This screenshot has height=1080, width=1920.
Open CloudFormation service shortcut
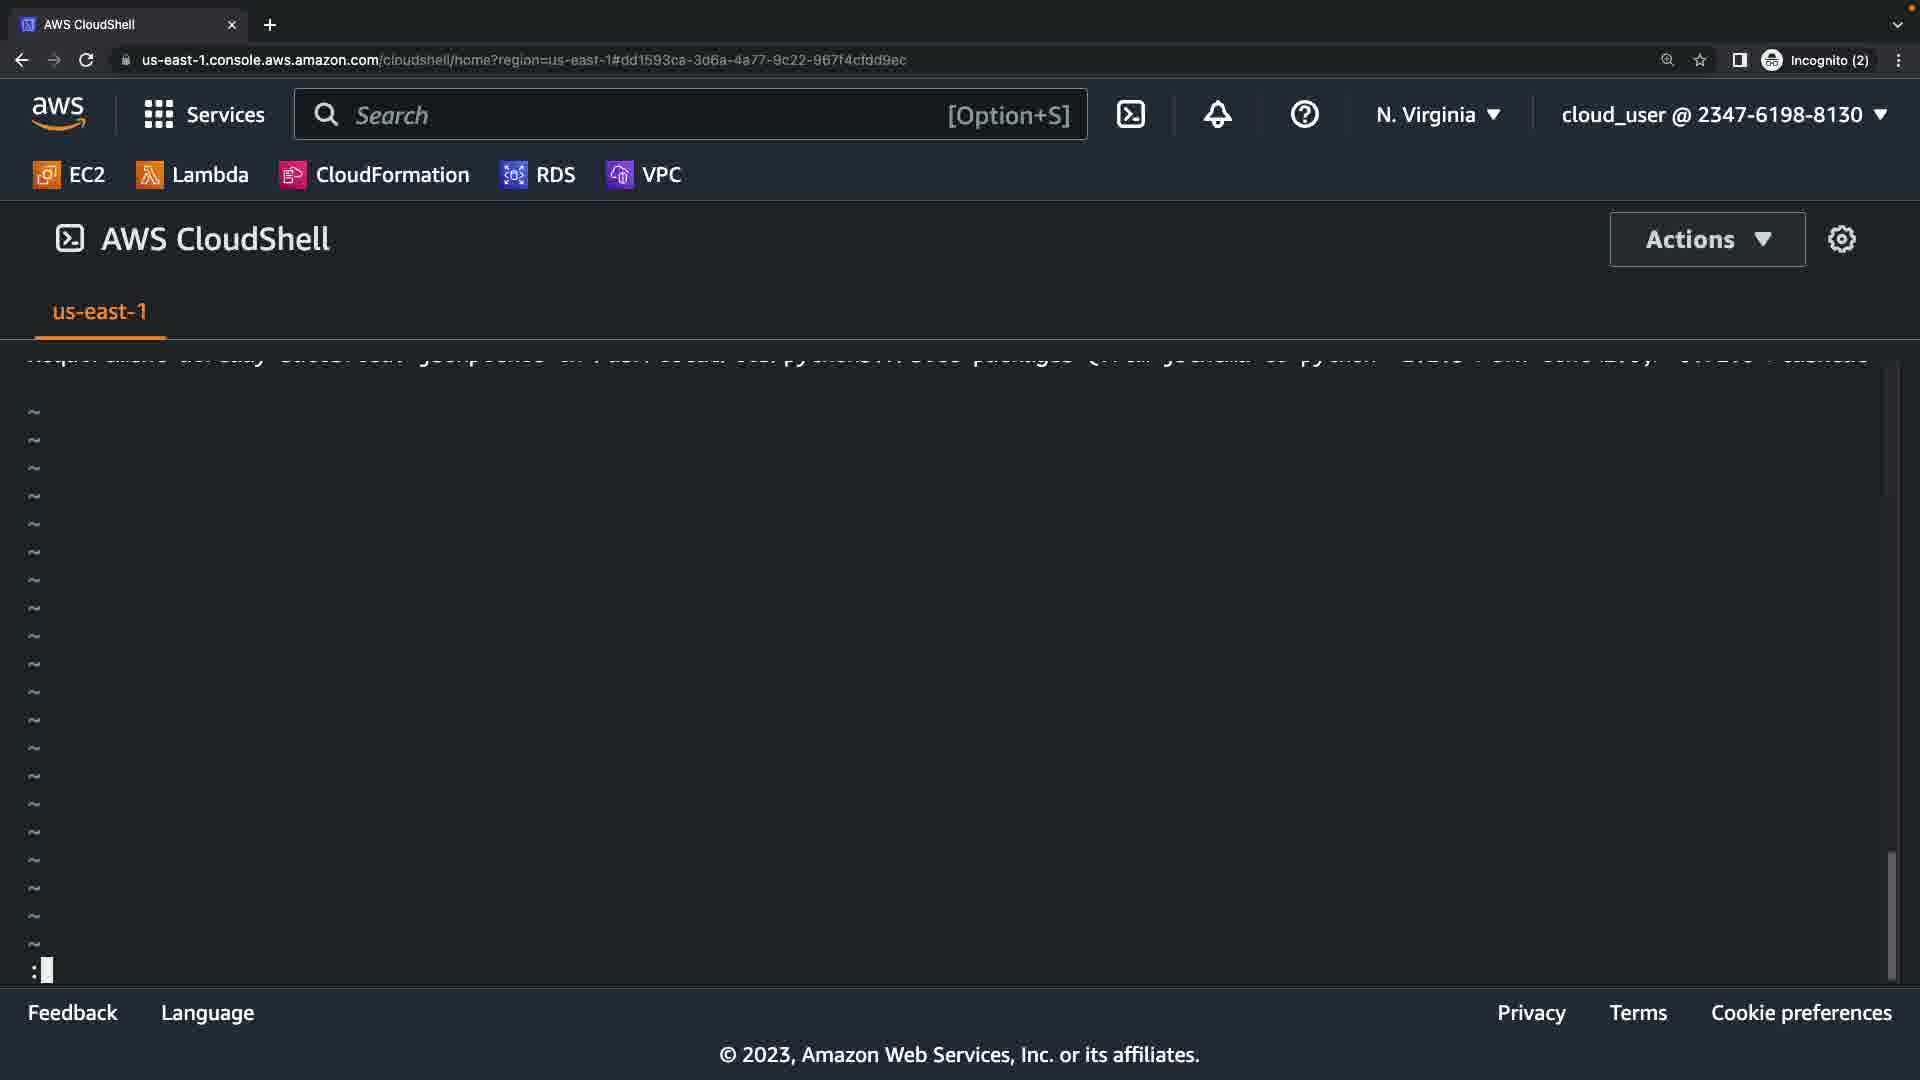[374, 175]
